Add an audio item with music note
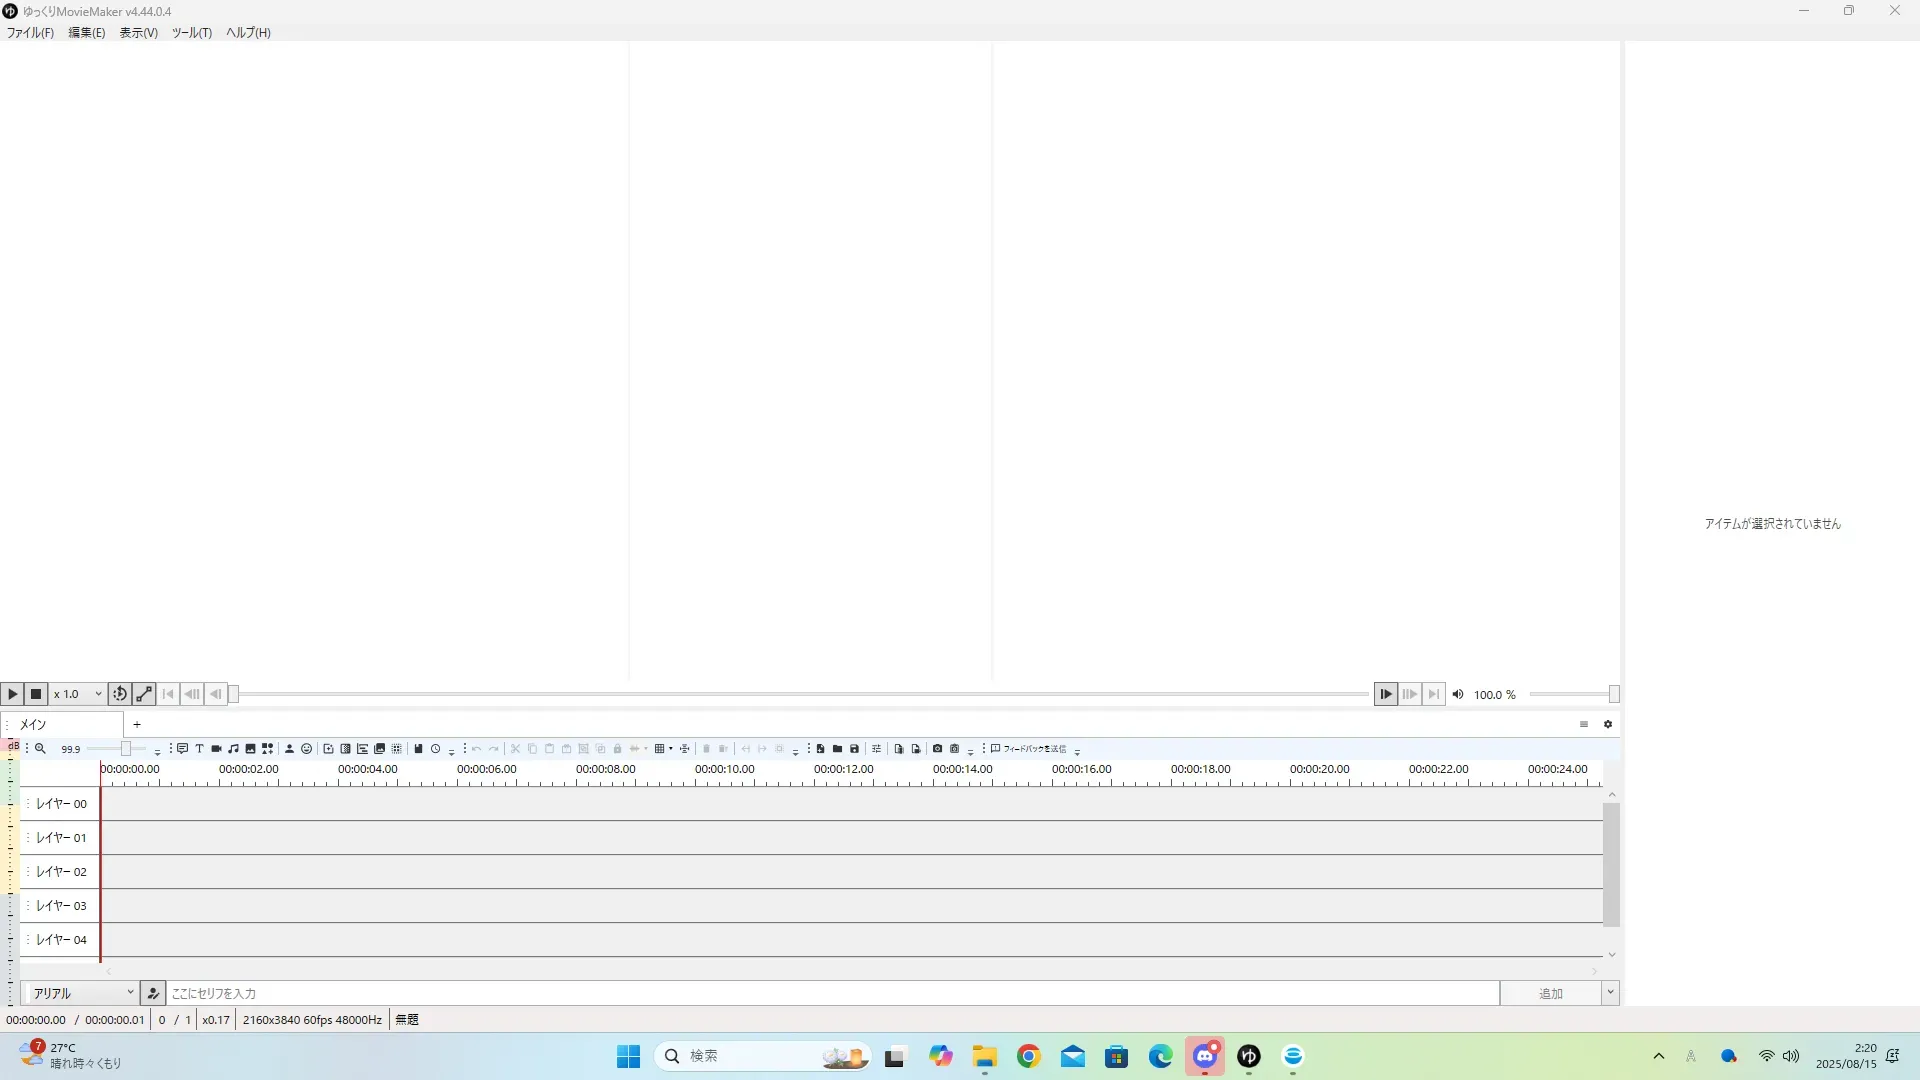Image resolution: width=1920 pixels, height=1080 pixels. 233,748
